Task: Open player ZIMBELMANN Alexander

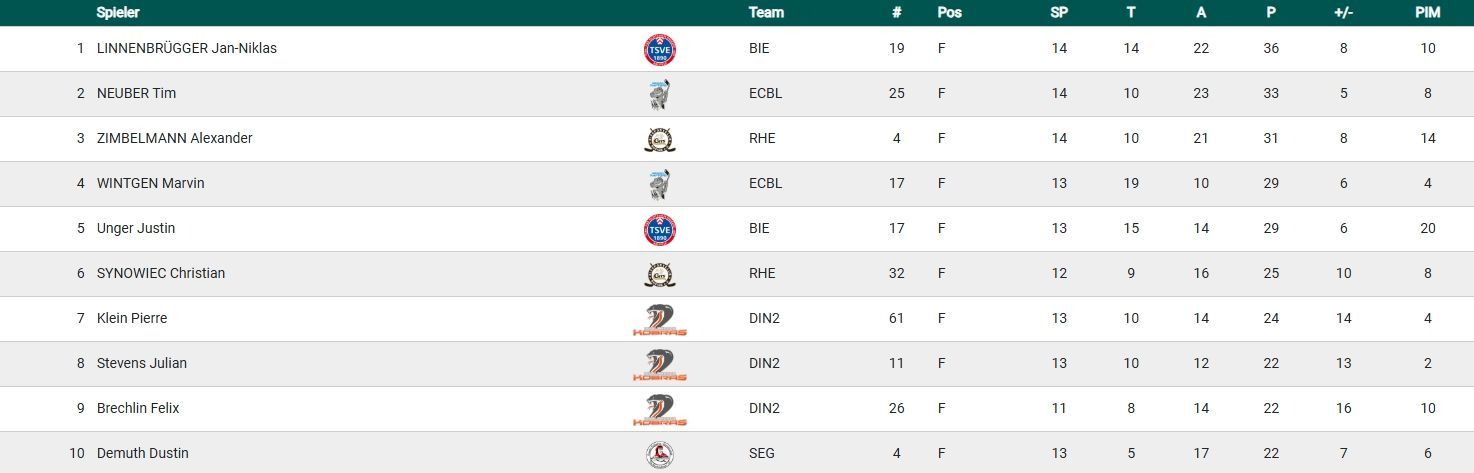Action: point(174,138)
